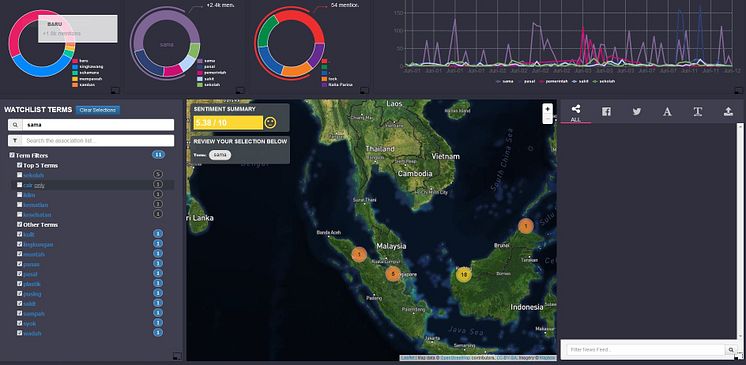Click the count badge 5 beside 'sekolah'
746x365 pixels.
tap(158, 175)
